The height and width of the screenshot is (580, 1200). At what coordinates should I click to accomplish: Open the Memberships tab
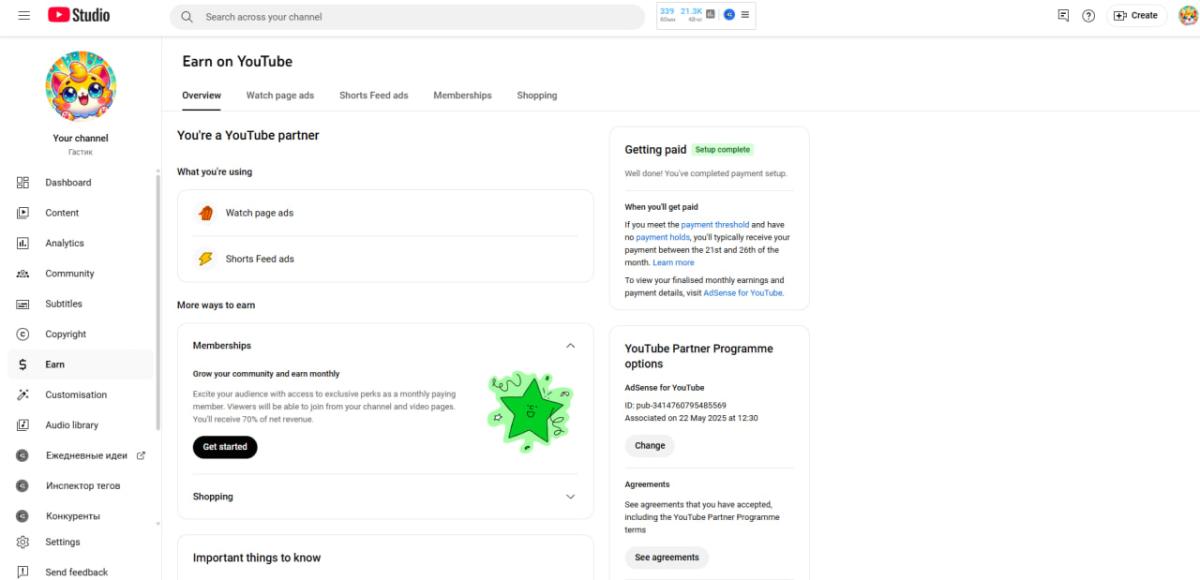pos(462,96)
